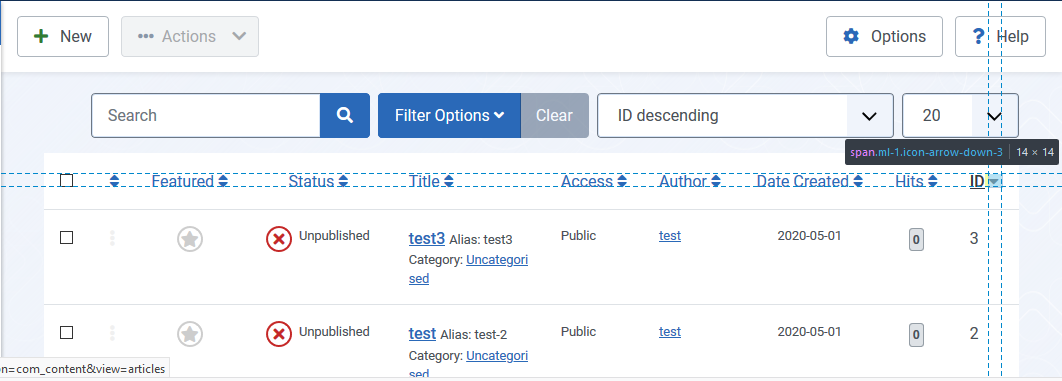1062x381 pixels.
Task: Toggle featured star for test article
Action: pyautogui.click(x=190, y=334)
